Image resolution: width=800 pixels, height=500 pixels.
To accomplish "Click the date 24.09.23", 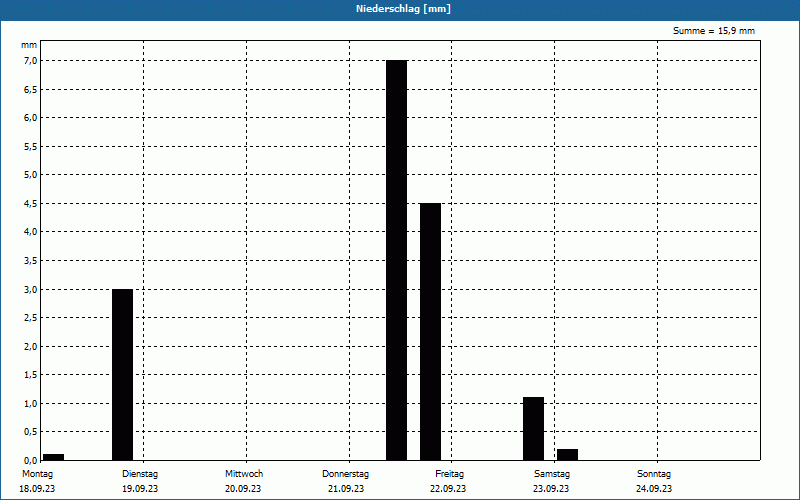I will tap(654, 489).
